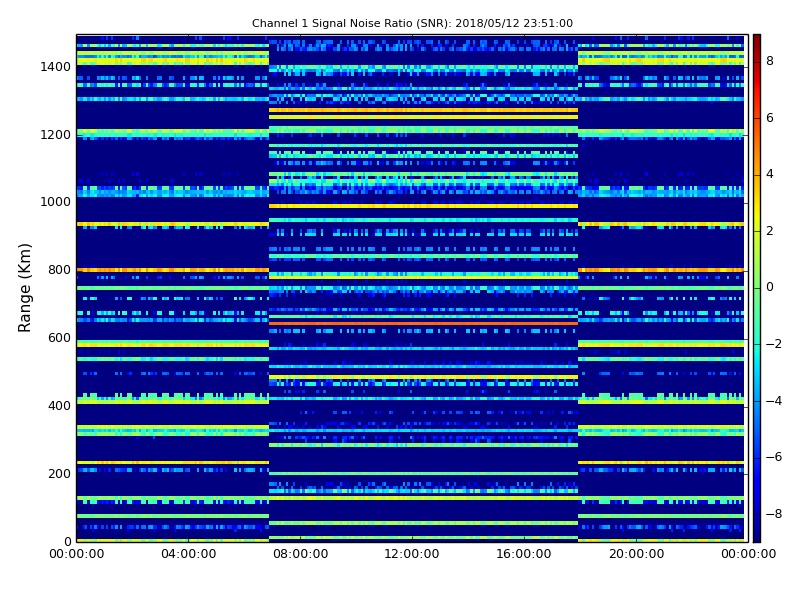Click the "Range (Km)" axis label

pyautogui.click(x=24, y=288)
